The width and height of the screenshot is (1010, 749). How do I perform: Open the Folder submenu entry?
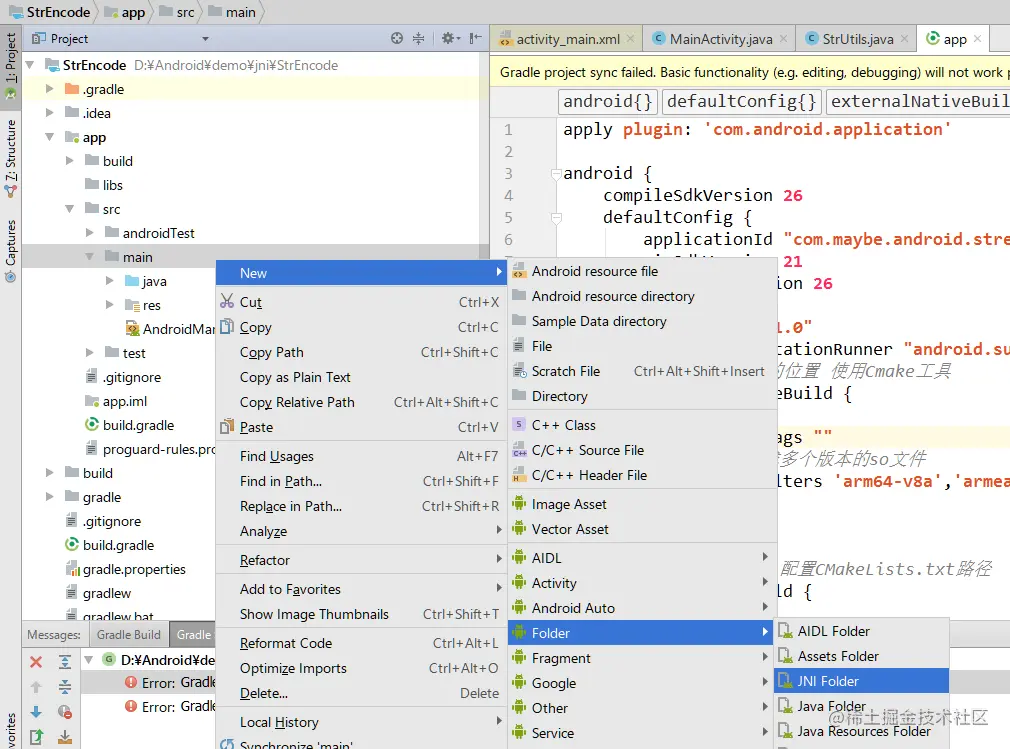pos(640,633)
